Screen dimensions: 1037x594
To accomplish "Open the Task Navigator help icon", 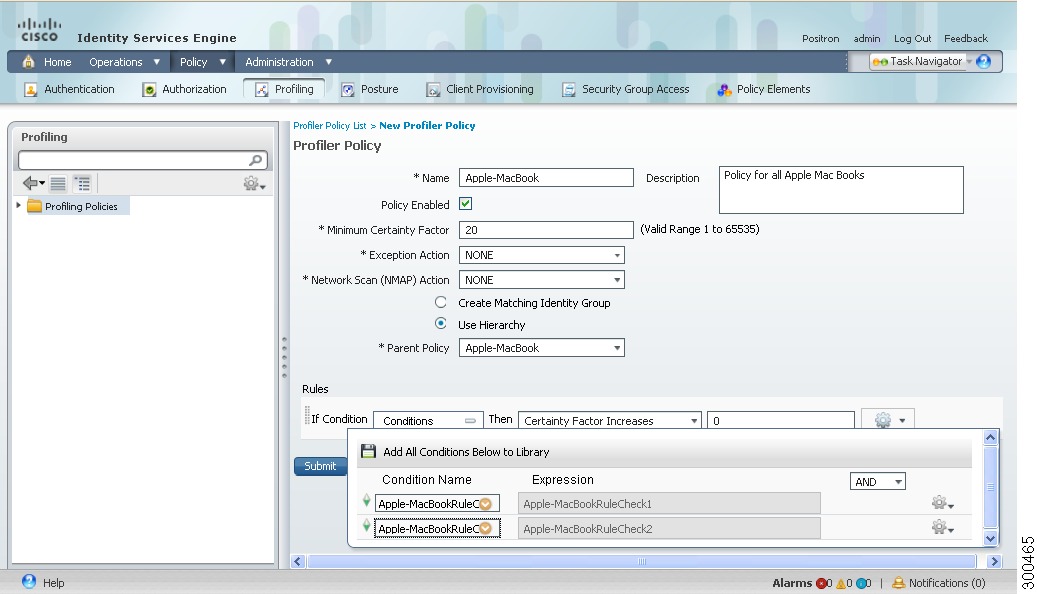I will tap(983, 62).
